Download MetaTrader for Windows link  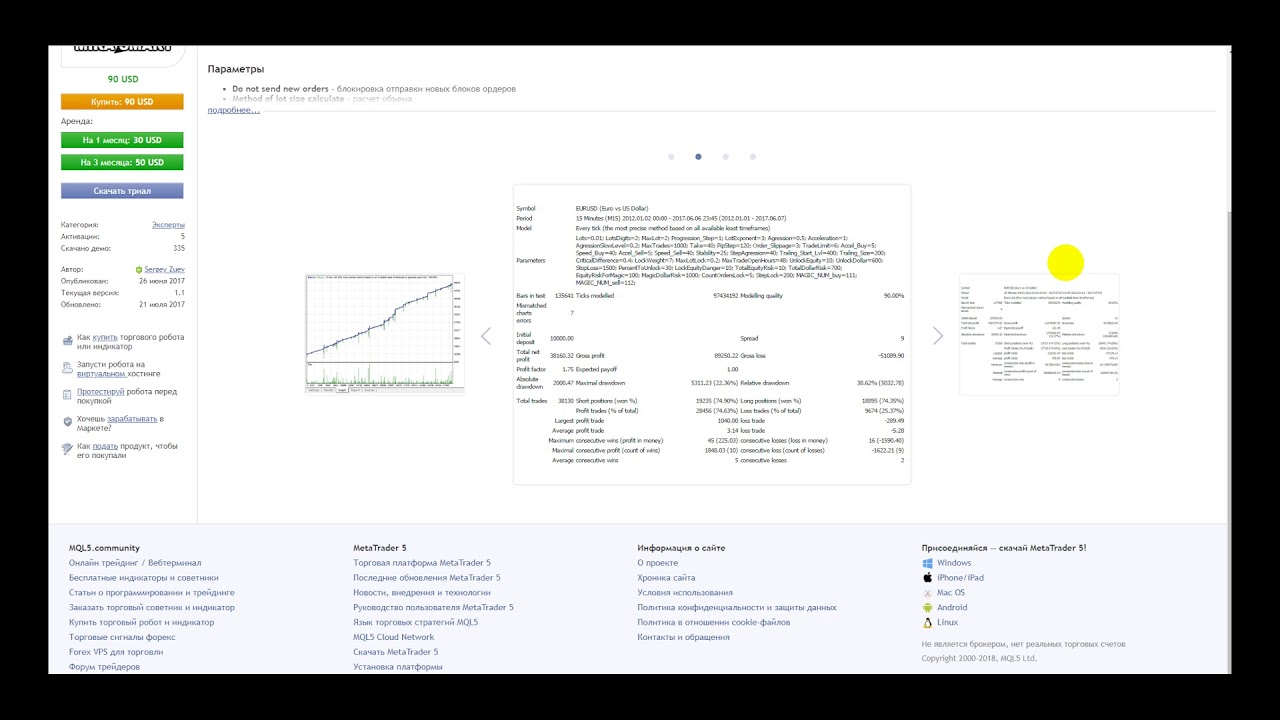[954, 563]
